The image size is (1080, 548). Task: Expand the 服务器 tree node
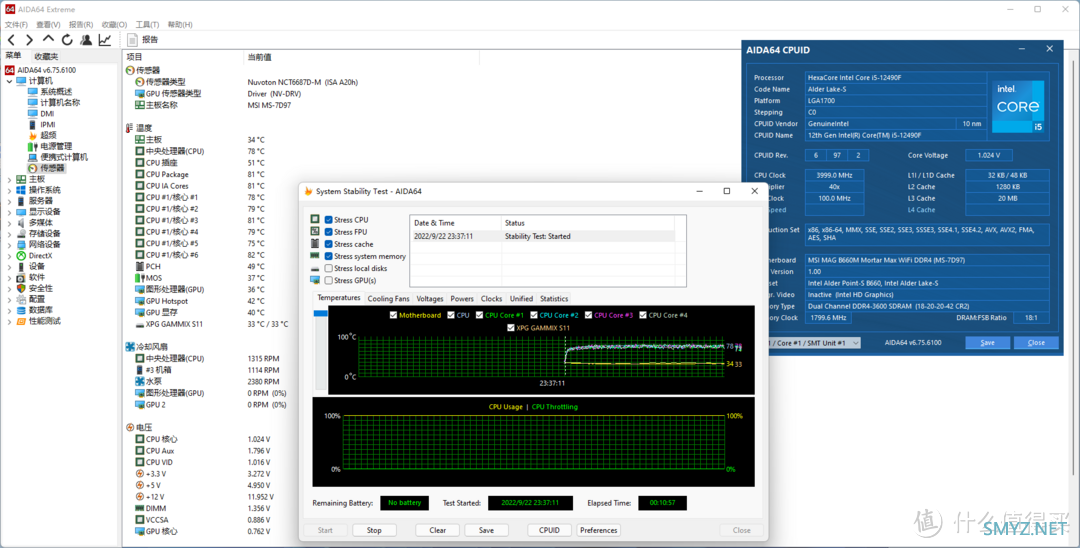click(9, 201)
